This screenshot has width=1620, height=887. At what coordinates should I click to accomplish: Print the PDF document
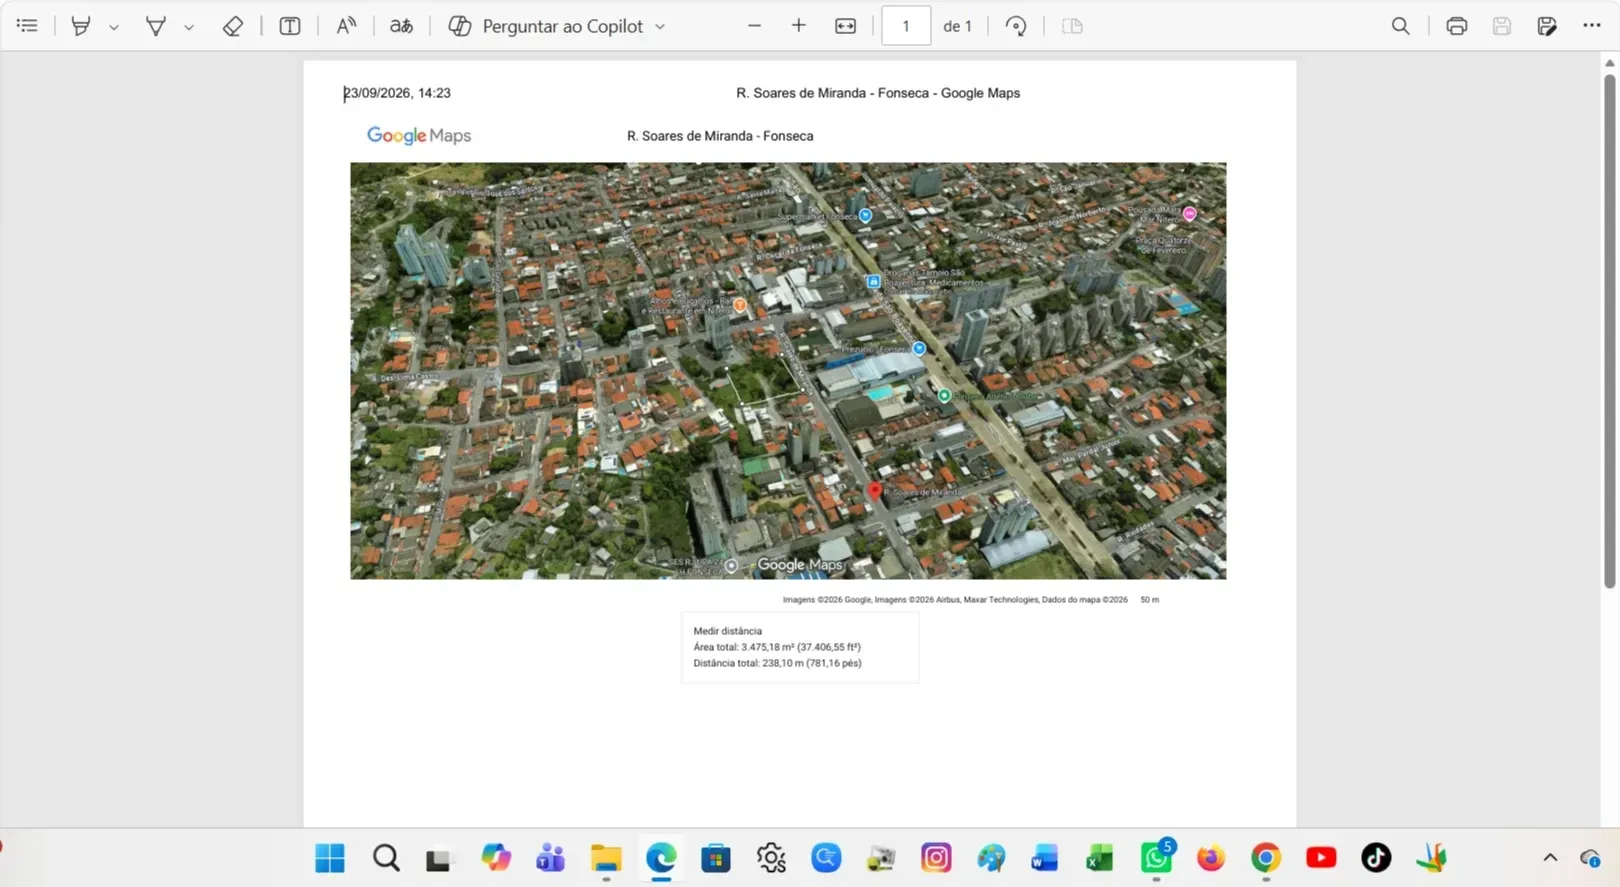pyautogui.click(x=1457, y=26)
